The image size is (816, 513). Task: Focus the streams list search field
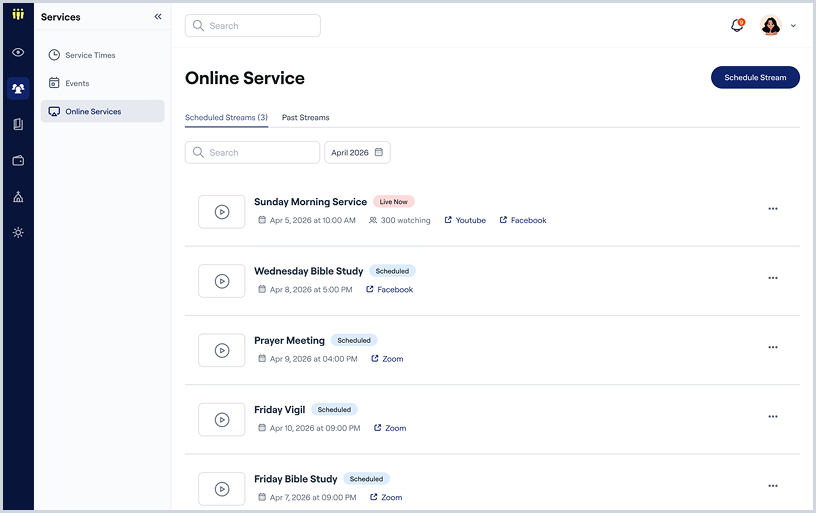(x=252, y=152)
